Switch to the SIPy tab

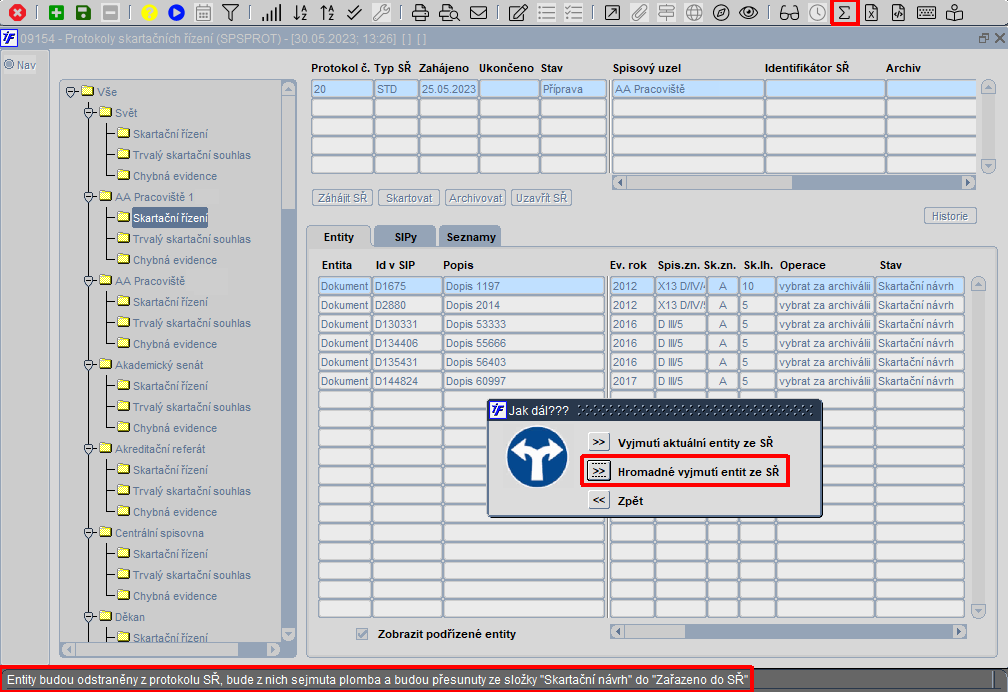(x=405, y=237)
